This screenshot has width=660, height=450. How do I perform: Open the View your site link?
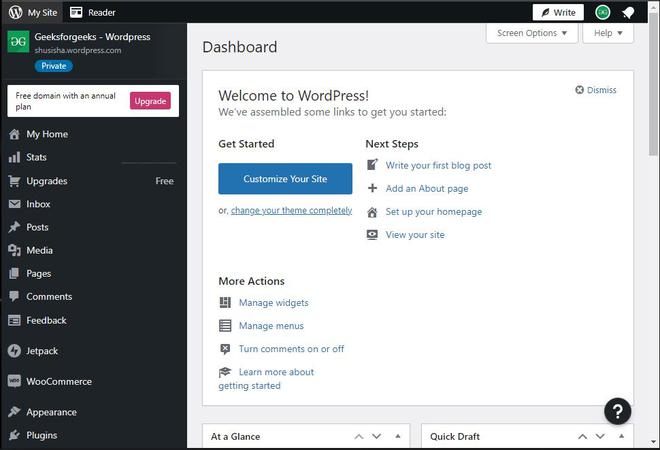tap(415, 235)
